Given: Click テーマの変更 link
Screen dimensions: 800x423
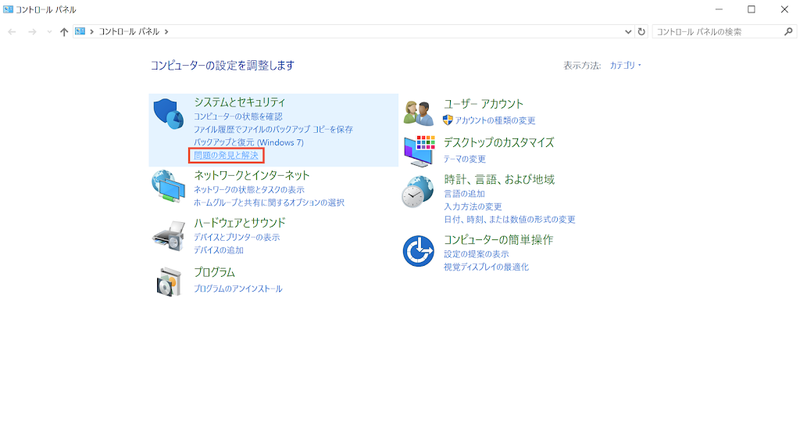Looking at the screenshot, I should [465, 158].
